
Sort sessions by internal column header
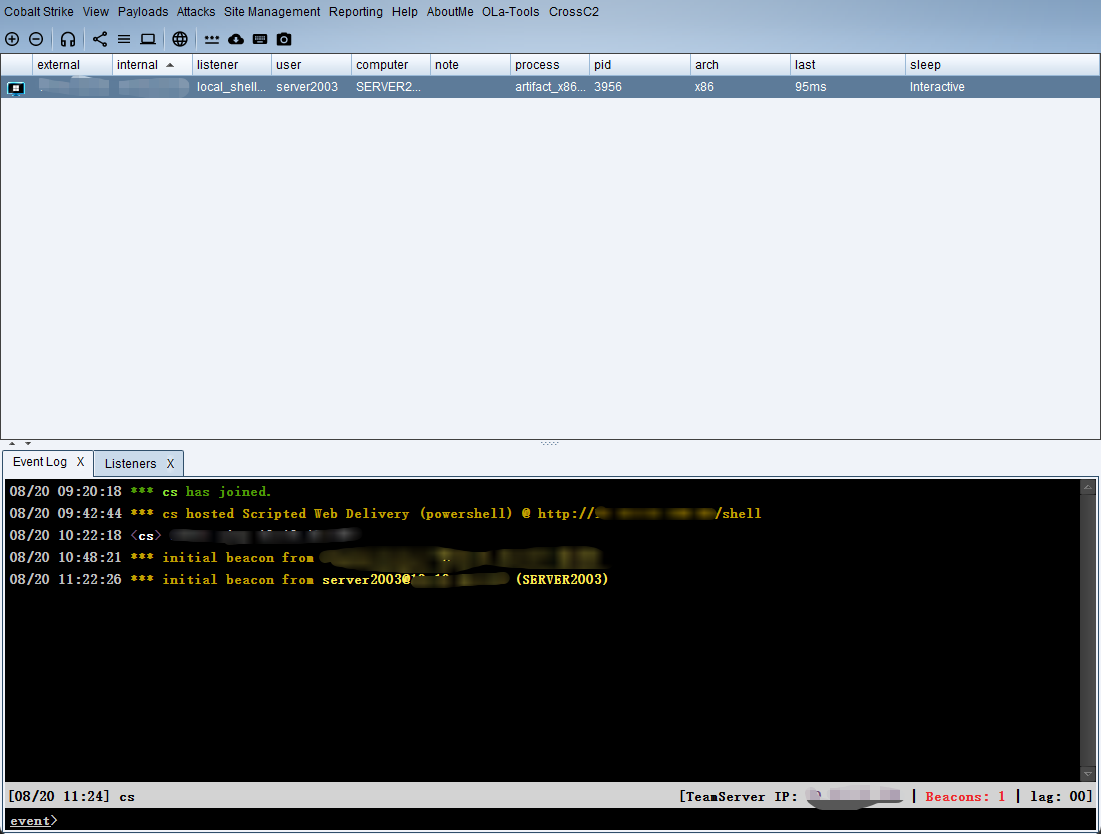152,65
